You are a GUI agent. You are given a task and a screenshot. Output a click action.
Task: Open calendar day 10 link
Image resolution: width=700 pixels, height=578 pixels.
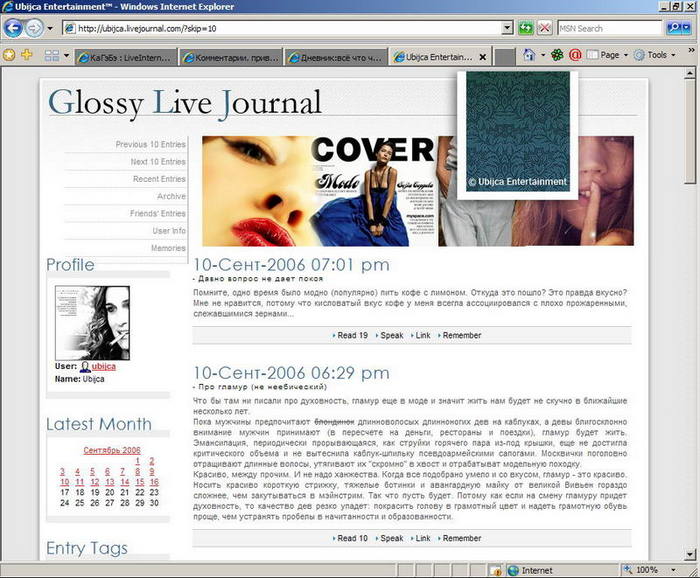click(x=65, y=482)
